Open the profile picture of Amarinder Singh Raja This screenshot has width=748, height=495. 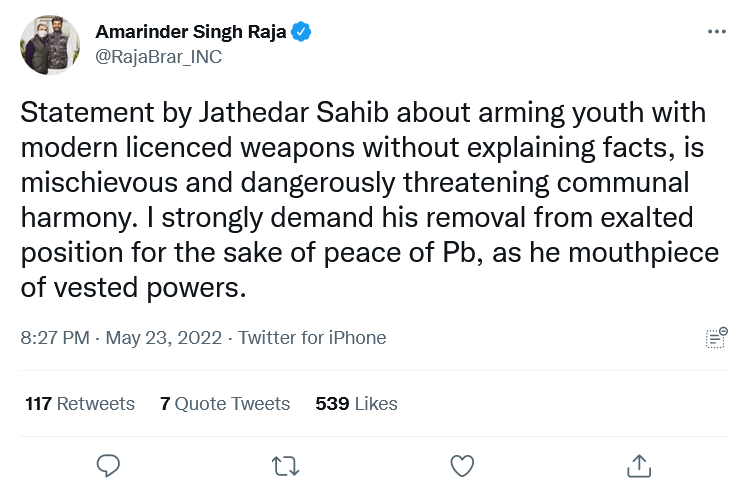pos(51,45)
